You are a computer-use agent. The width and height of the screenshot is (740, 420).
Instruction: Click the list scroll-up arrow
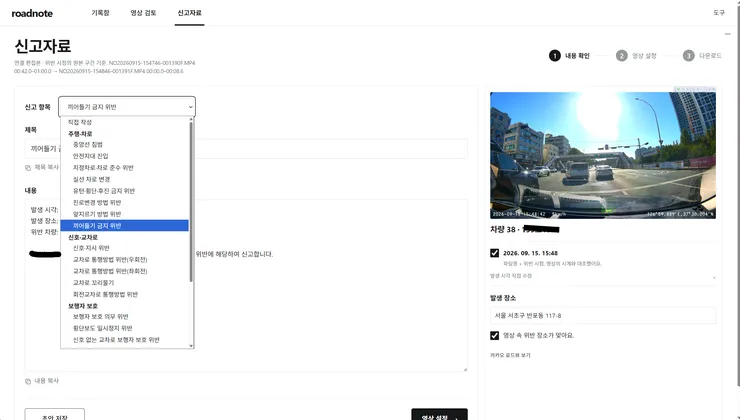pyautogui.click(x=191, y=120)
